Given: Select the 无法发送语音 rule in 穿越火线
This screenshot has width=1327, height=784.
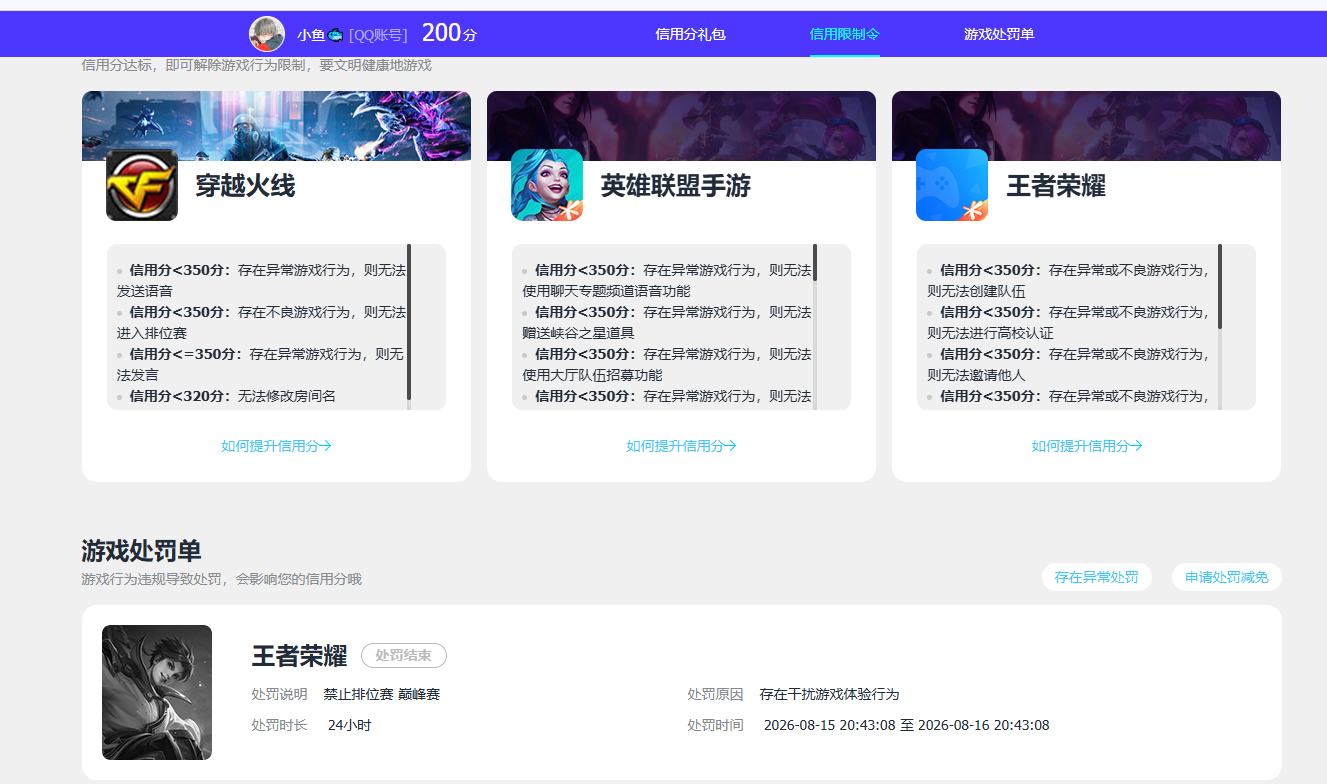Looking at the screenshot, I should click(261, 280).
